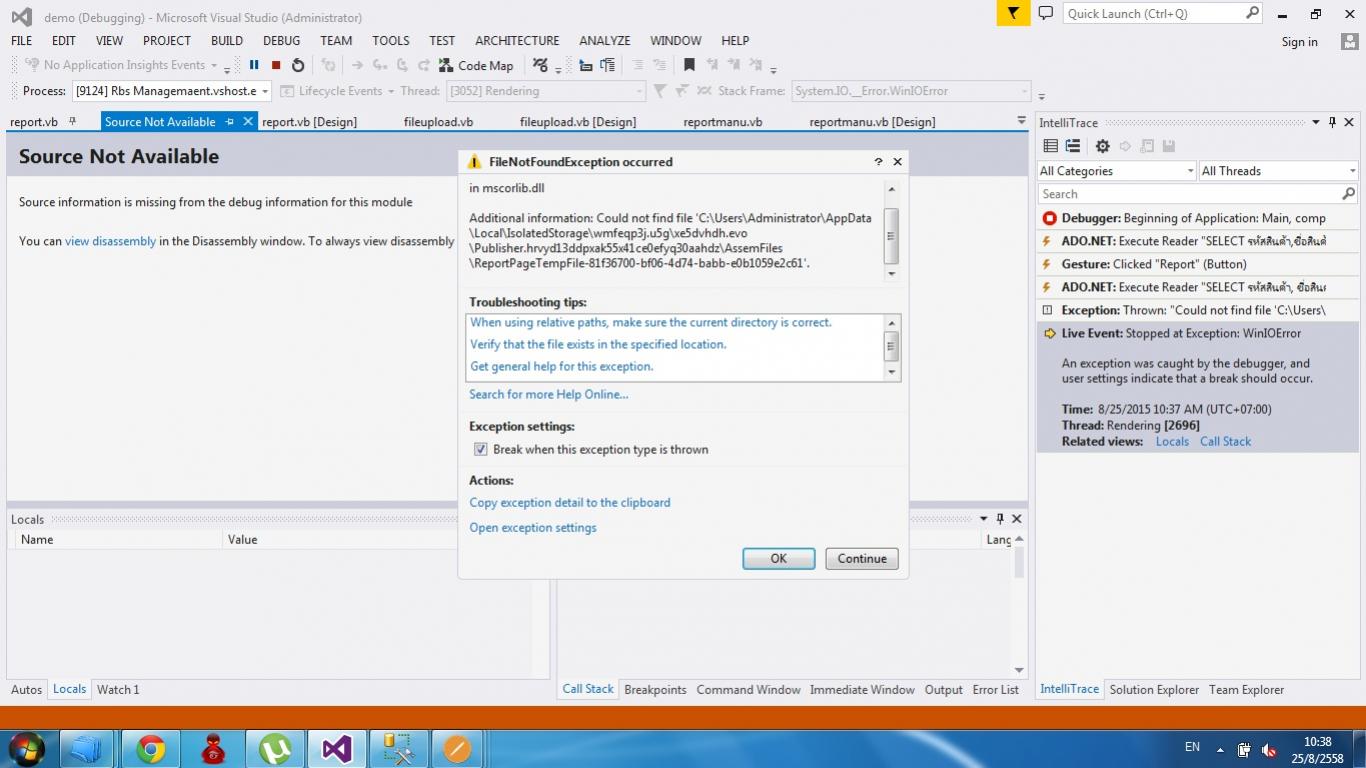1366x768 pixels.
Task: Switch to the Breakpoints tab
Action: tap(655, 689)
